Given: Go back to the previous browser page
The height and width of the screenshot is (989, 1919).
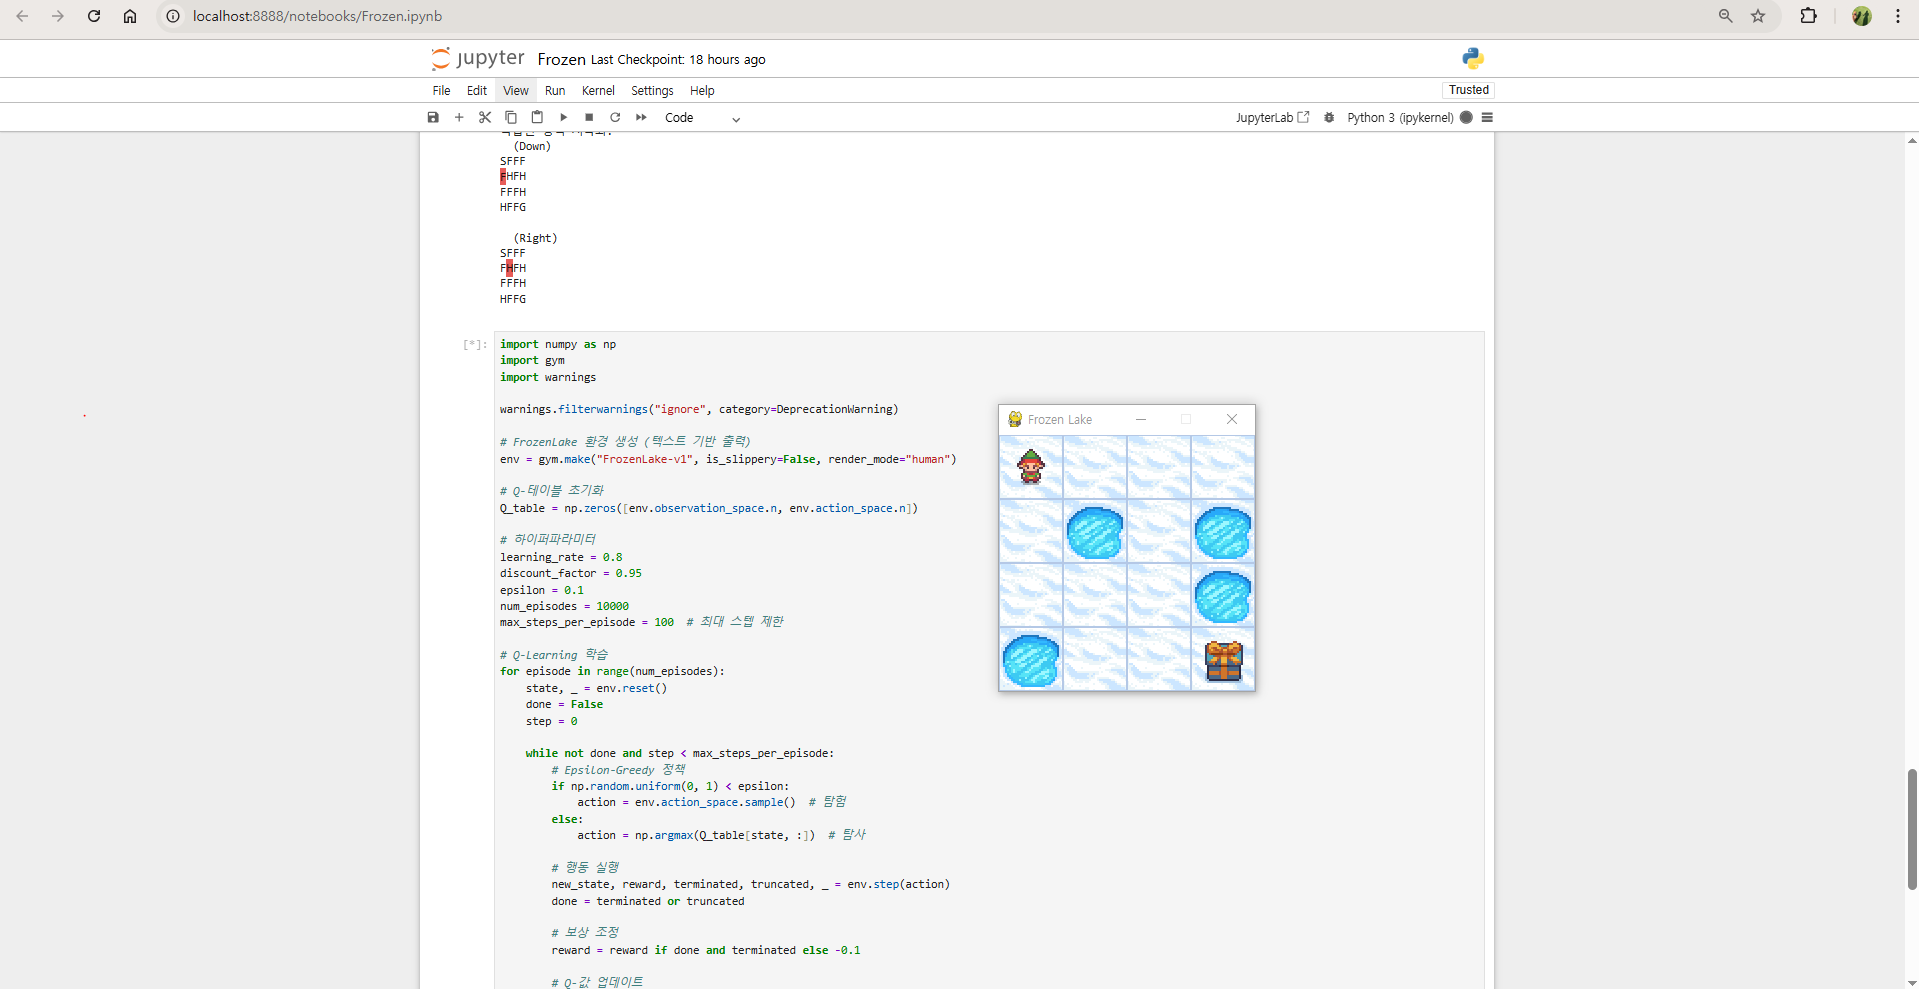Looking at the screenshot, I should point(22,16).
